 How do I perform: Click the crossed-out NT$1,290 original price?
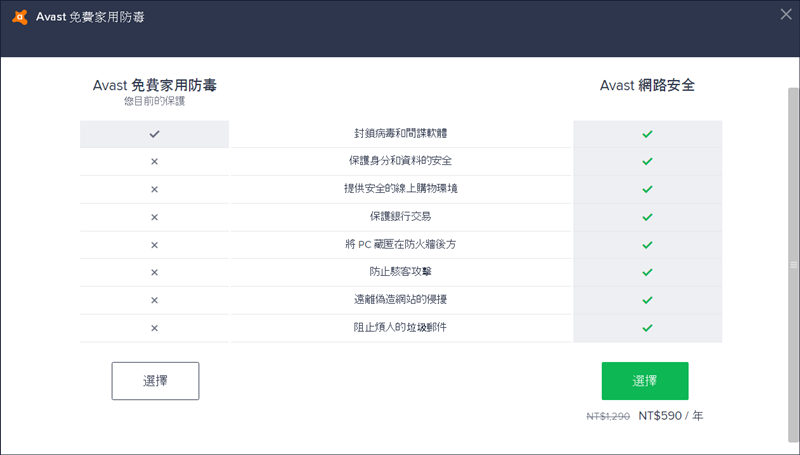tap(607, 416)
